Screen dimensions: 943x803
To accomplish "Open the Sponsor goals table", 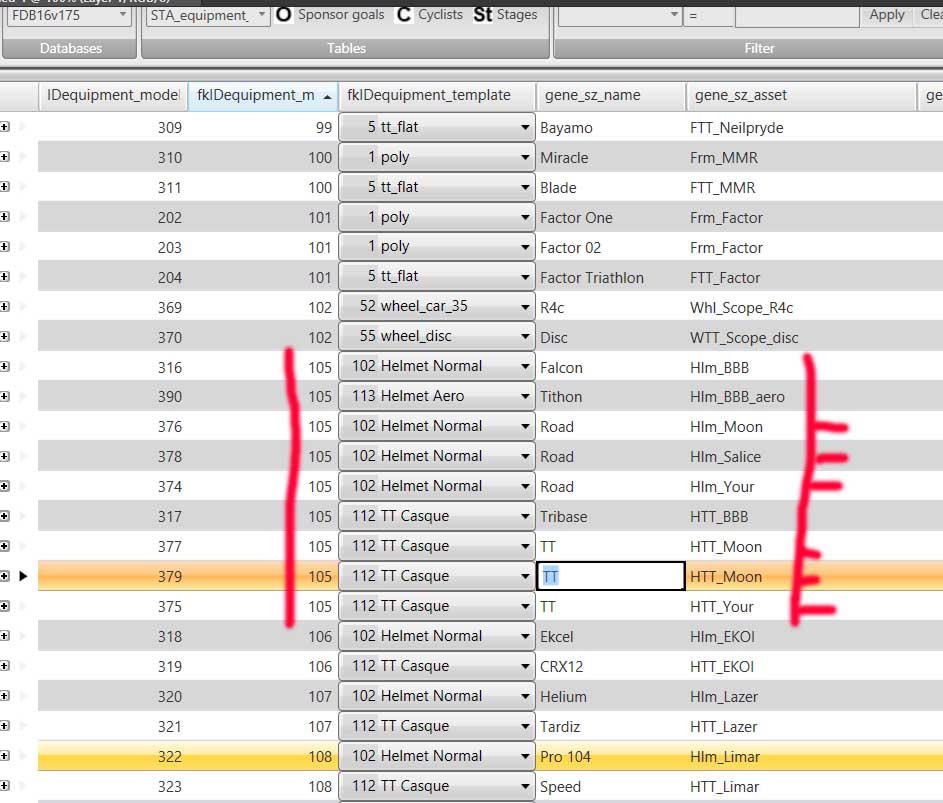I will (330, 15).
